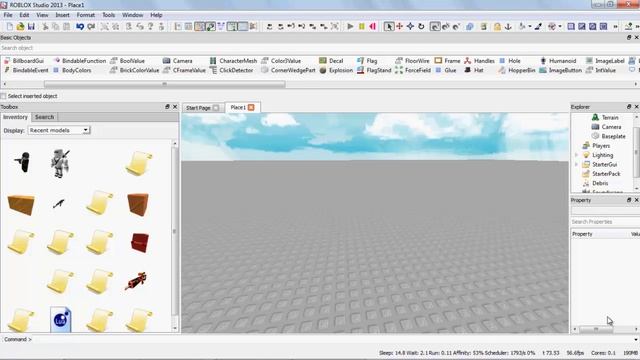Choose the Rotate tool

pyautogui.click(x=421, y=27)
